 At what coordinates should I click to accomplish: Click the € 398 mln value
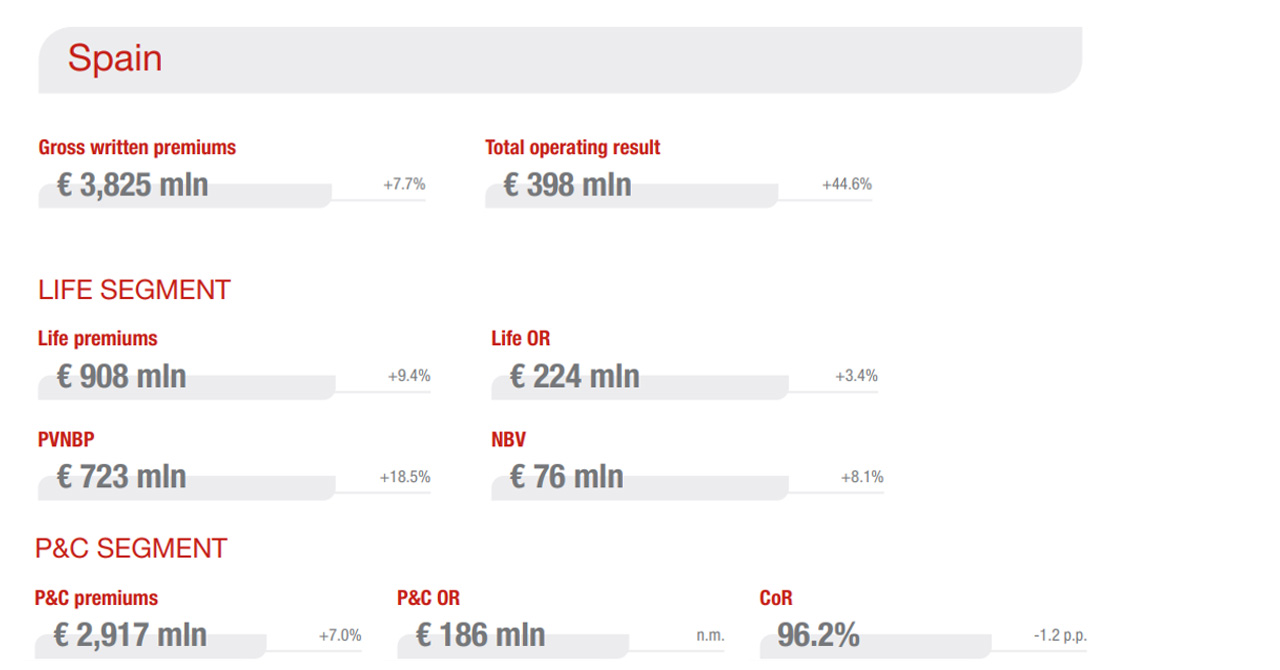(567, 185)
